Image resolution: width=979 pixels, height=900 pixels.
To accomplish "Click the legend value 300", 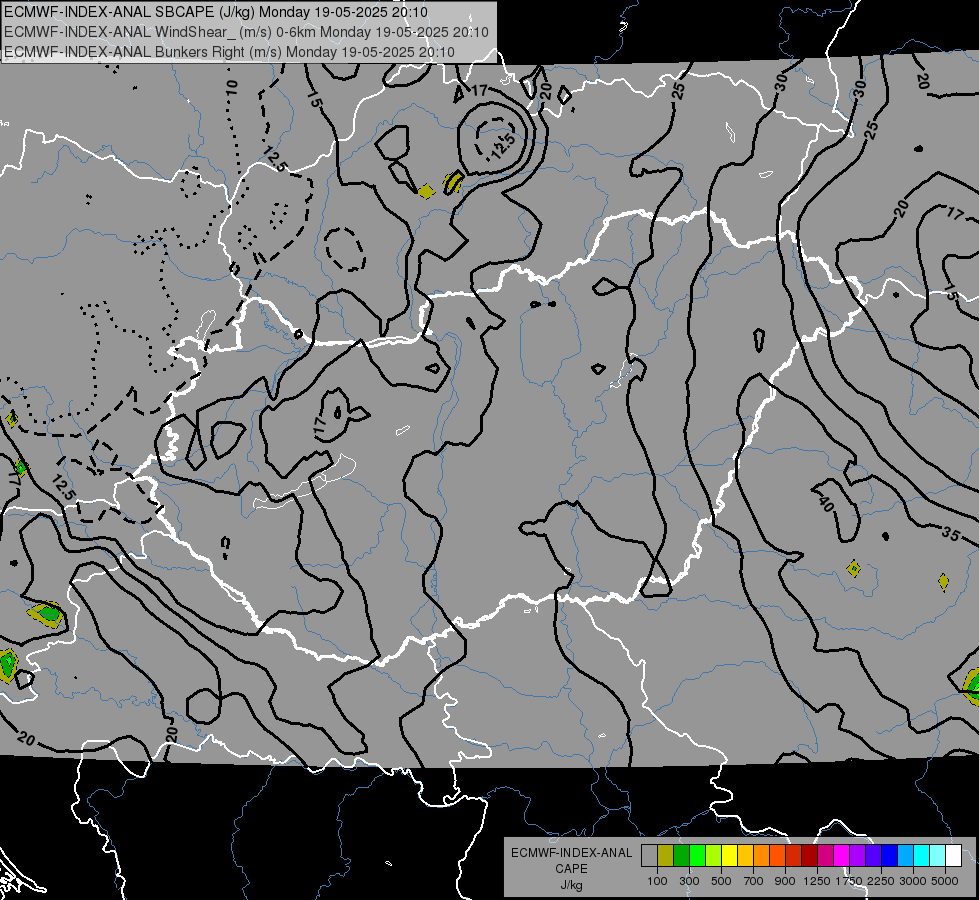I will 689,881.
